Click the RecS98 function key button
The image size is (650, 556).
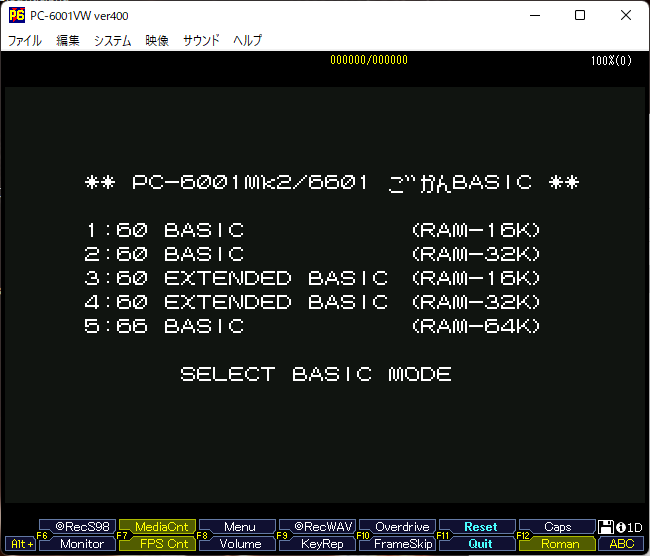click(78, 527)
